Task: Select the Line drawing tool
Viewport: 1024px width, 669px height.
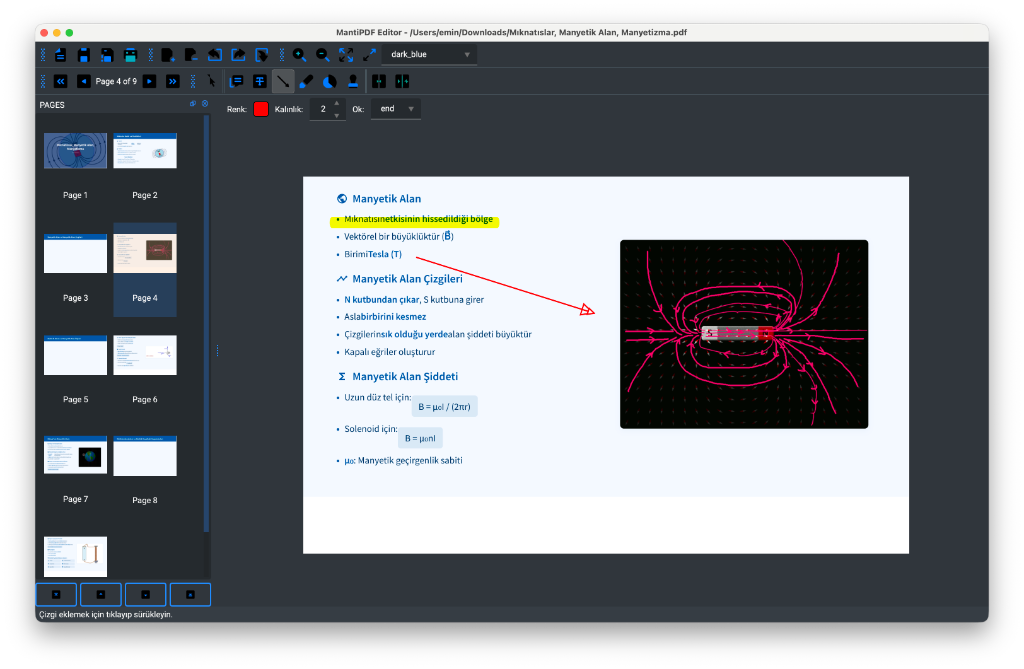Action: pyautogui.click(x=282, y=81)
